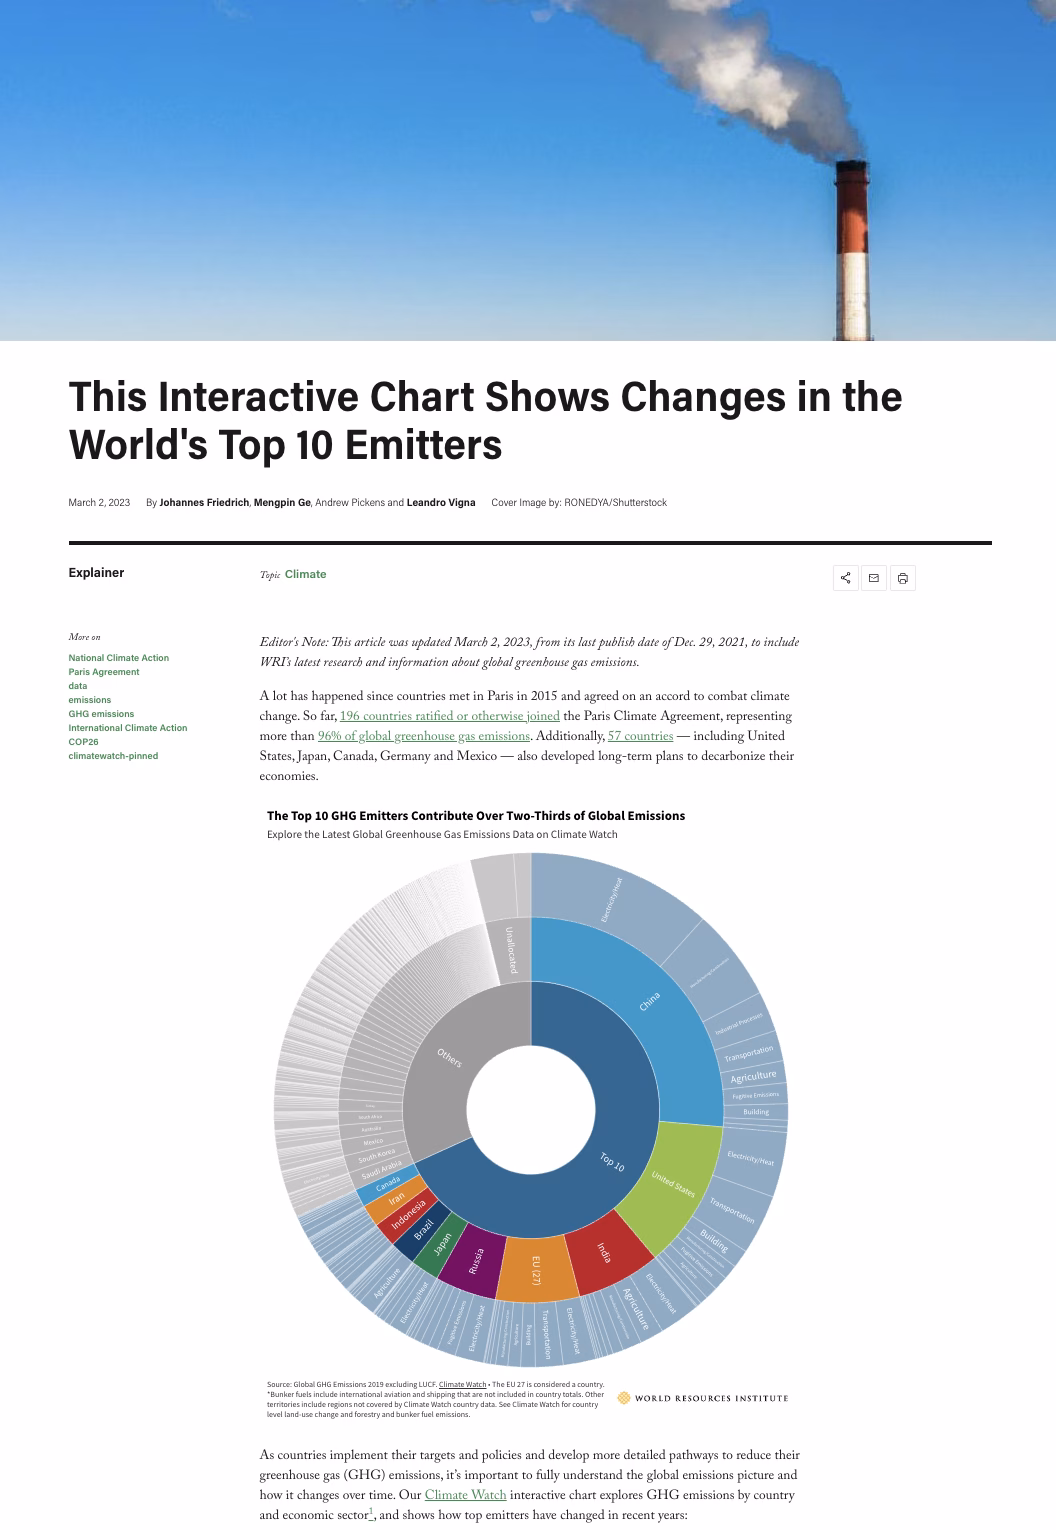
Task: Open author Johannes Friedrich's profile
Action: click(x=204, y=502)
